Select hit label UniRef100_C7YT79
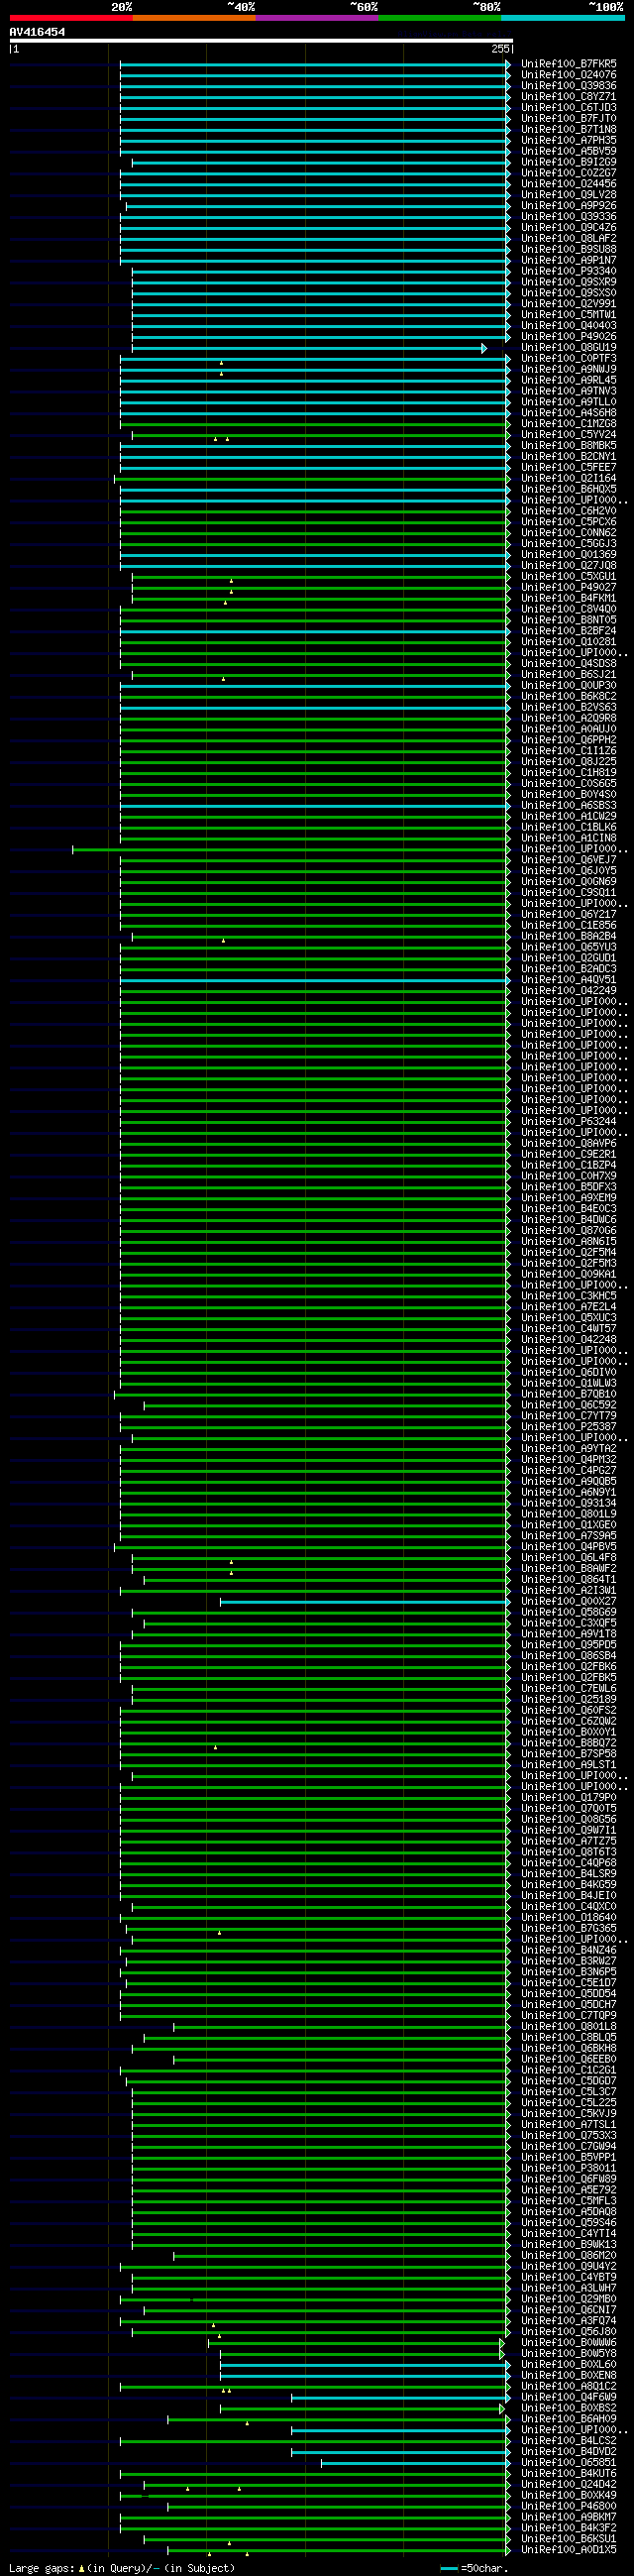The image size is (634, 2576). [569, 1416]
